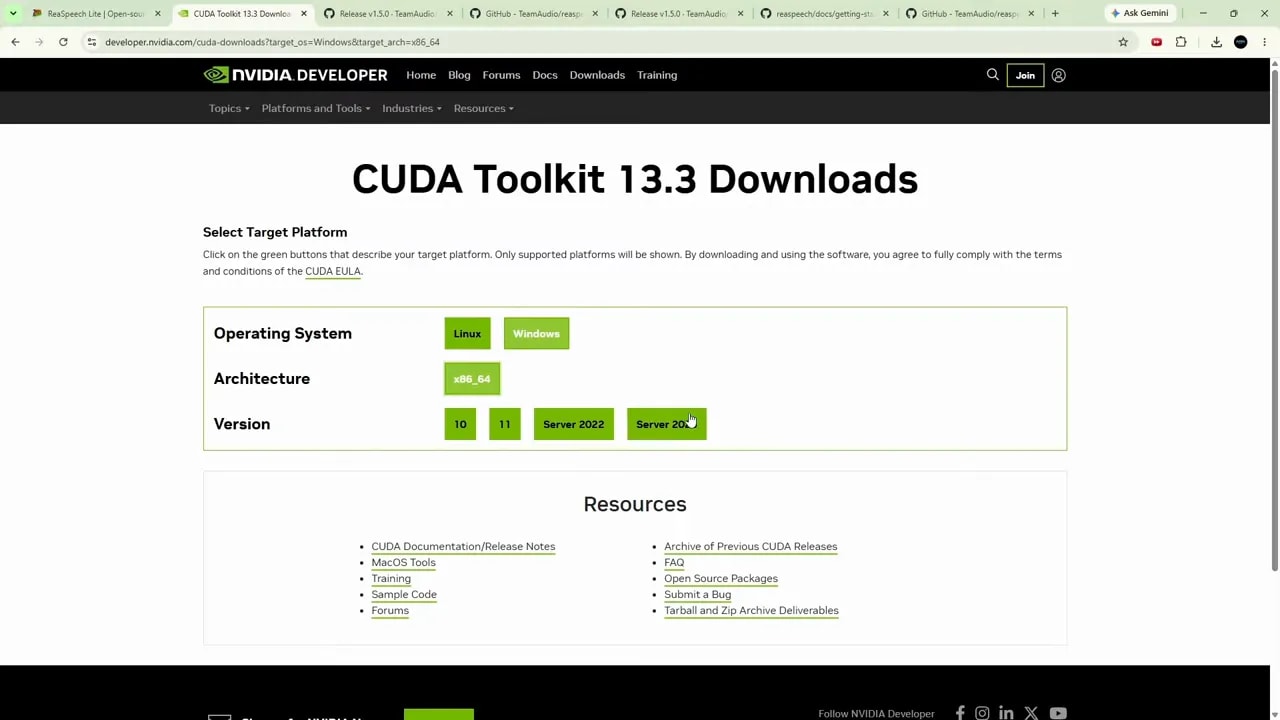This screenshot has height=720, width=1280.
Task: Expand Platforms and Tools dropdown
Action: (316, 108)
